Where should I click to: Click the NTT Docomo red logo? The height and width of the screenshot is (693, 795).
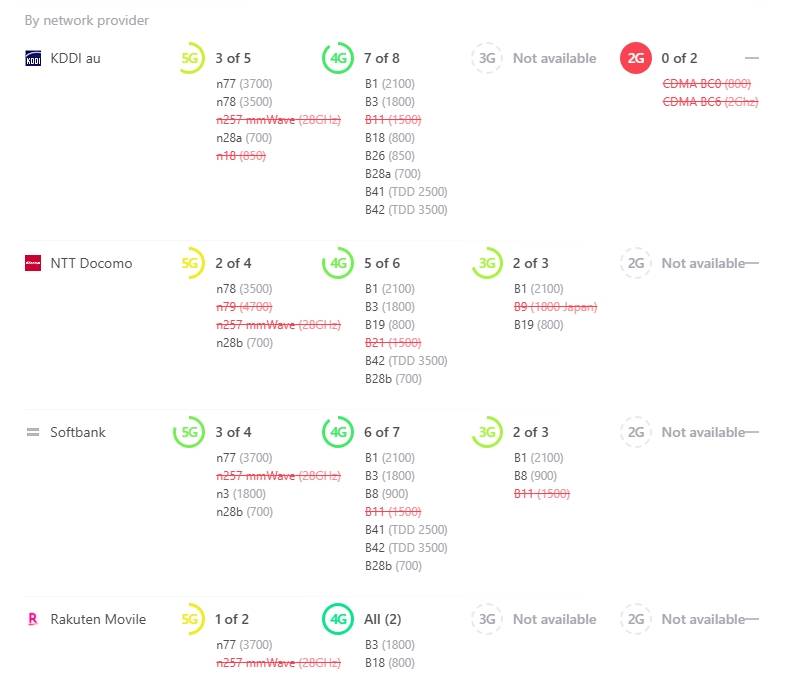point(33,263)
